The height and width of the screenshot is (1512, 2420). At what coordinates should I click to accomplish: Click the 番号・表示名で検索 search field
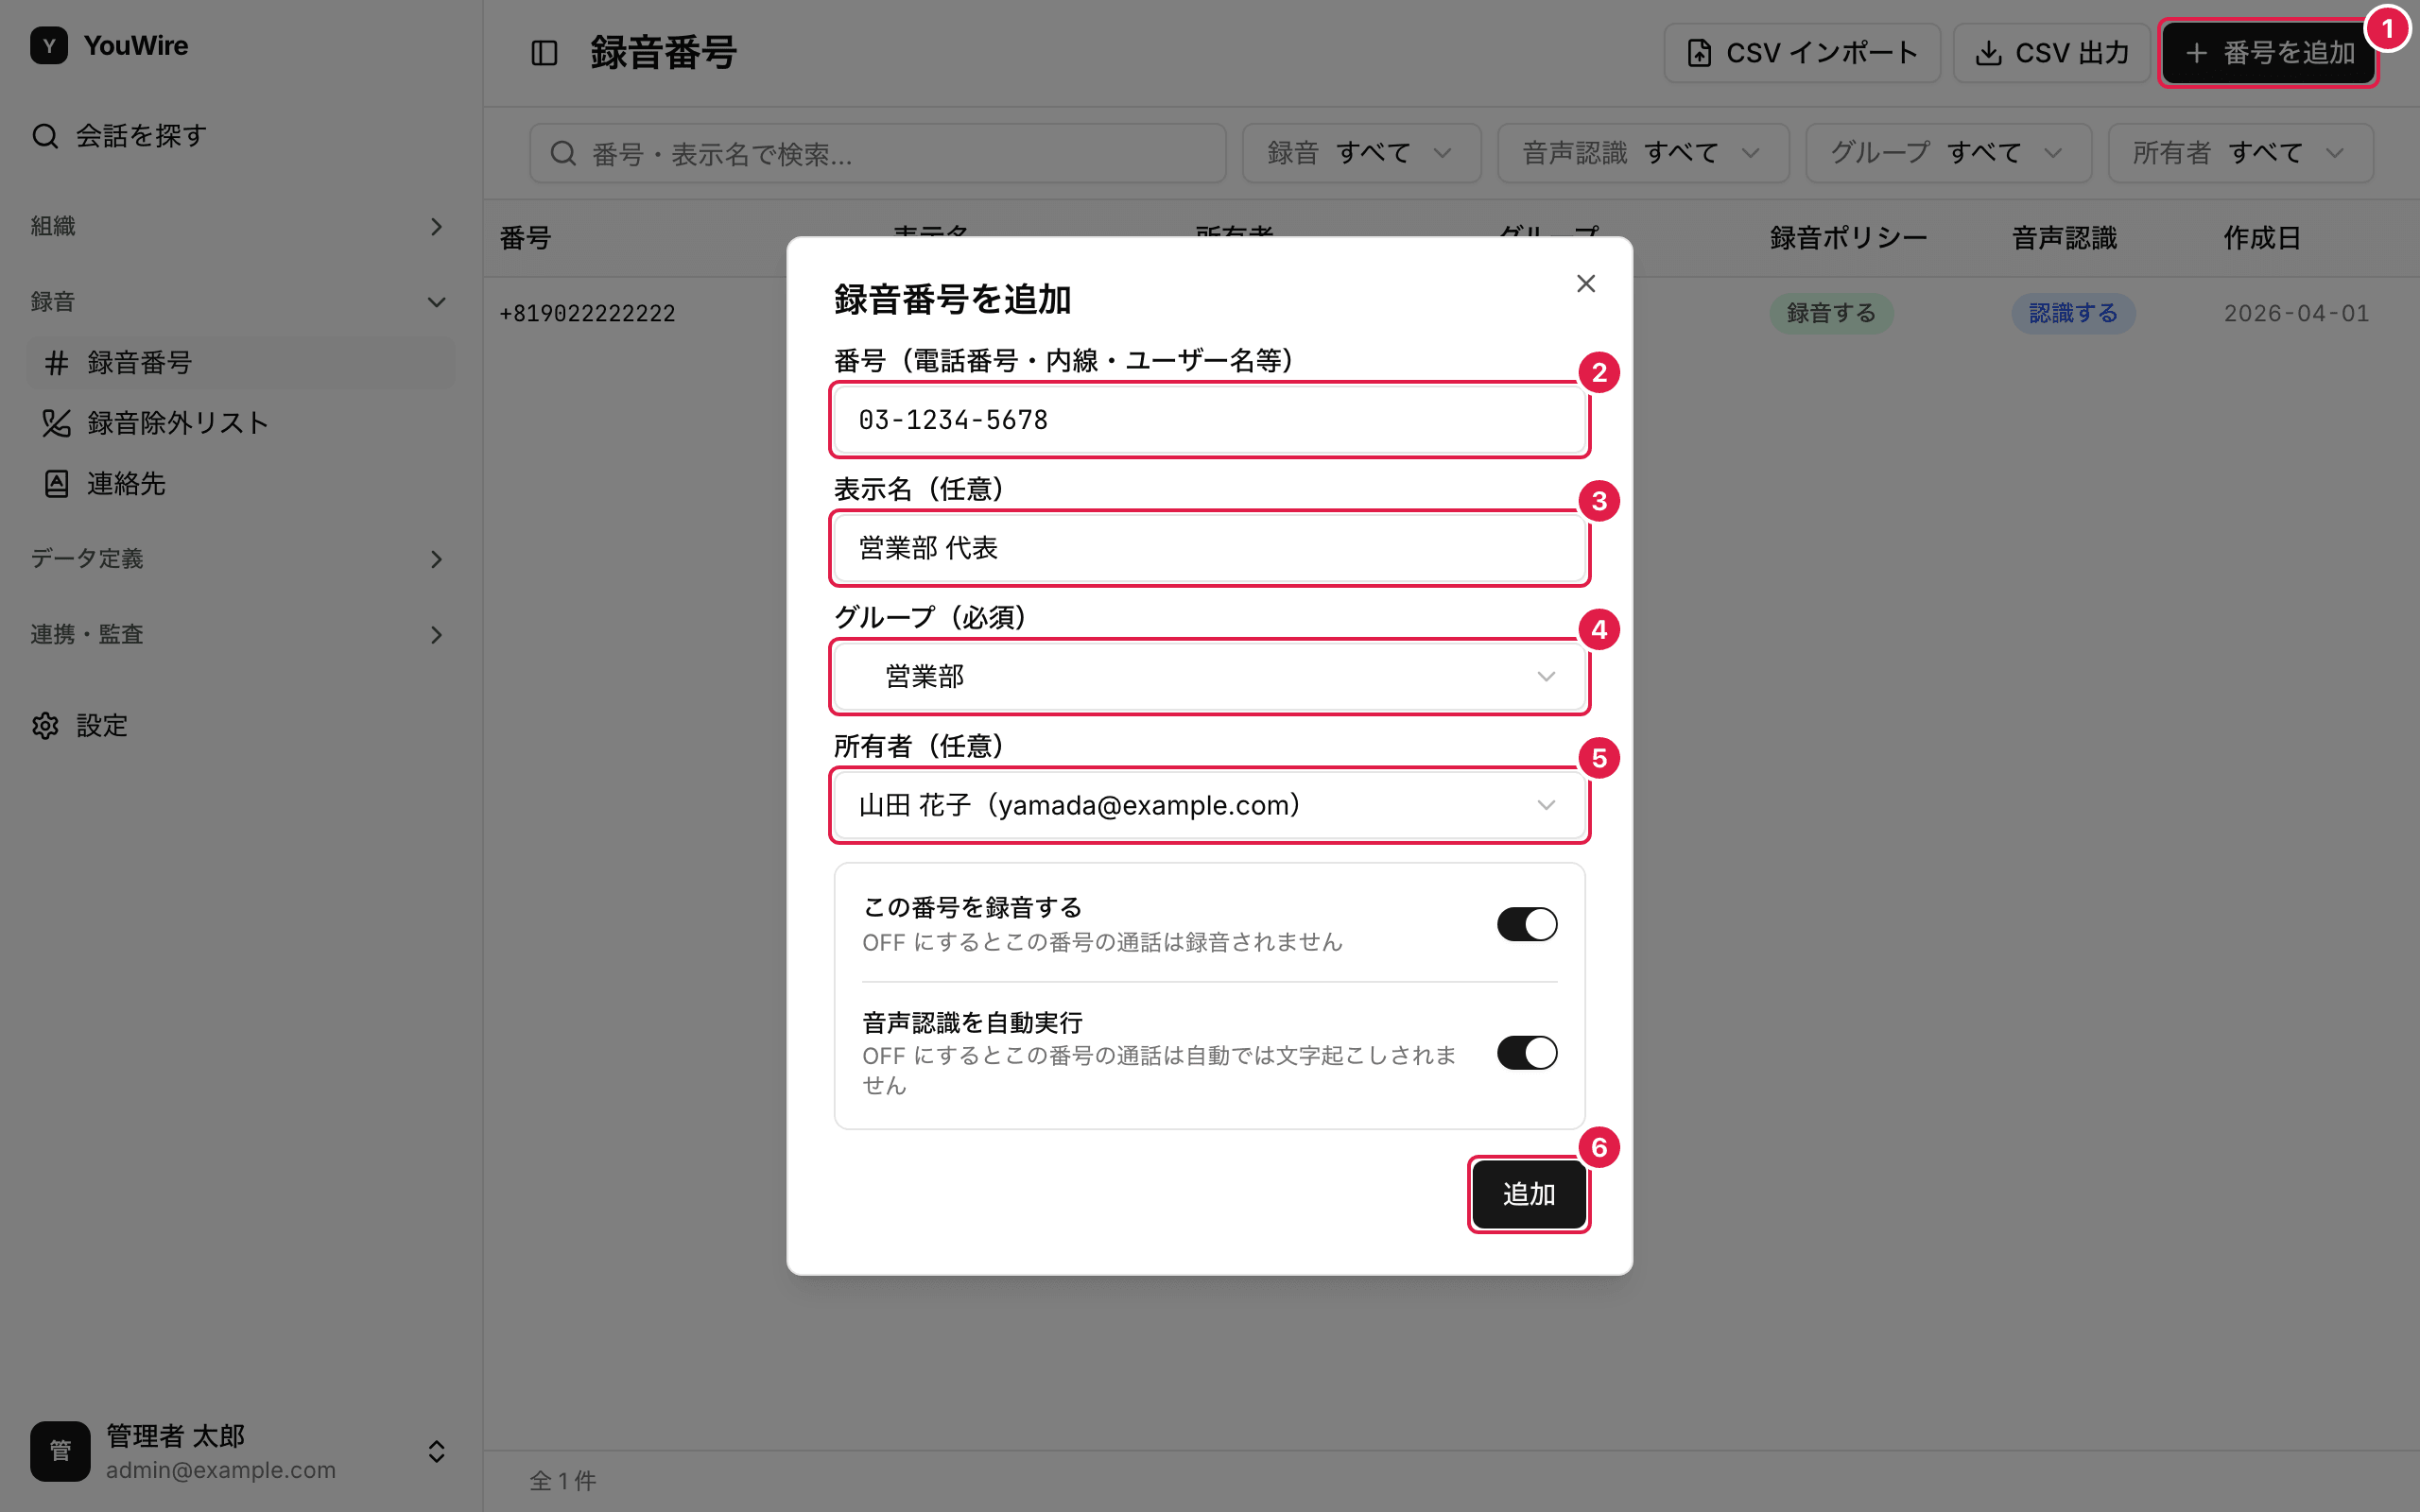click(x=878, y=153)
